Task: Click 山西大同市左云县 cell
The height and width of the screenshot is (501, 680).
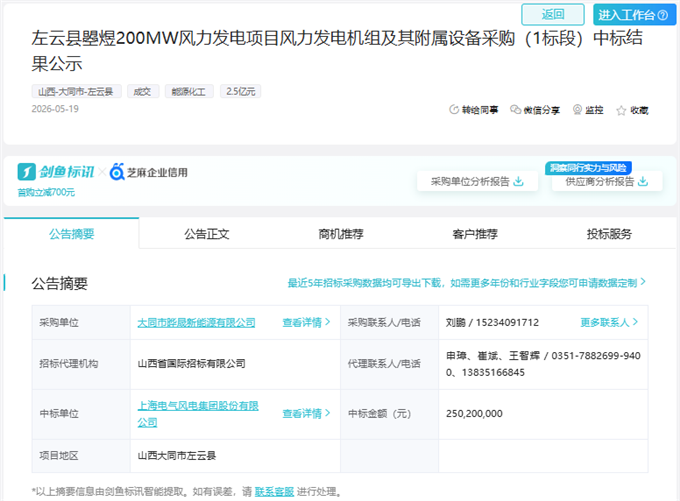Action: click(x=177, y=455)
